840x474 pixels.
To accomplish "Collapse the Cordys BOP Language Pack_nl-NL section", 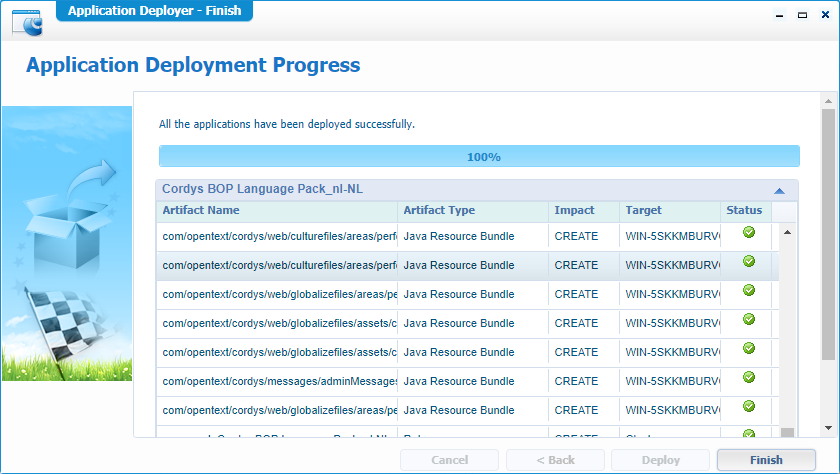I will (x=779, y=191).
